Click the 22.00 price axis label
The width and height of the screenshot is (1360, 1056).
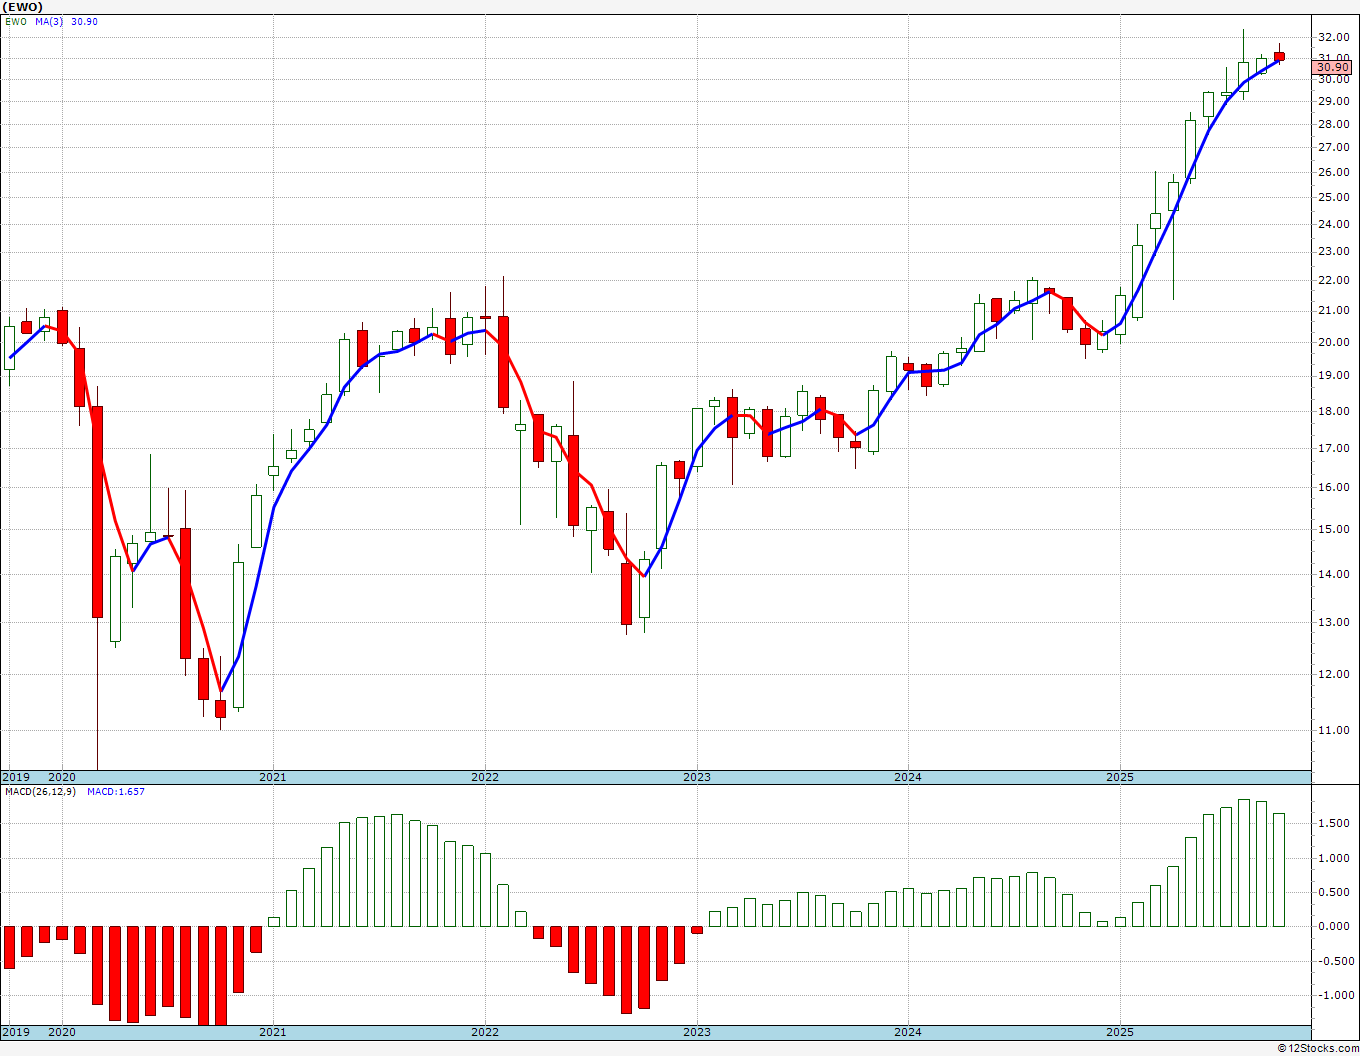(x=1334, y=280)
